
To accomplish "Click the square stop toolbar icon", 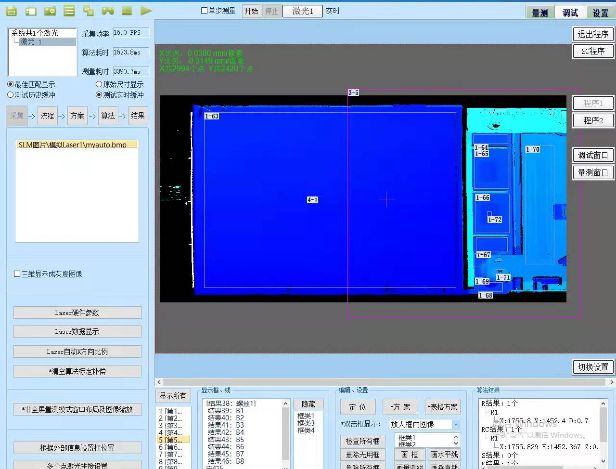I will point(126,11).
